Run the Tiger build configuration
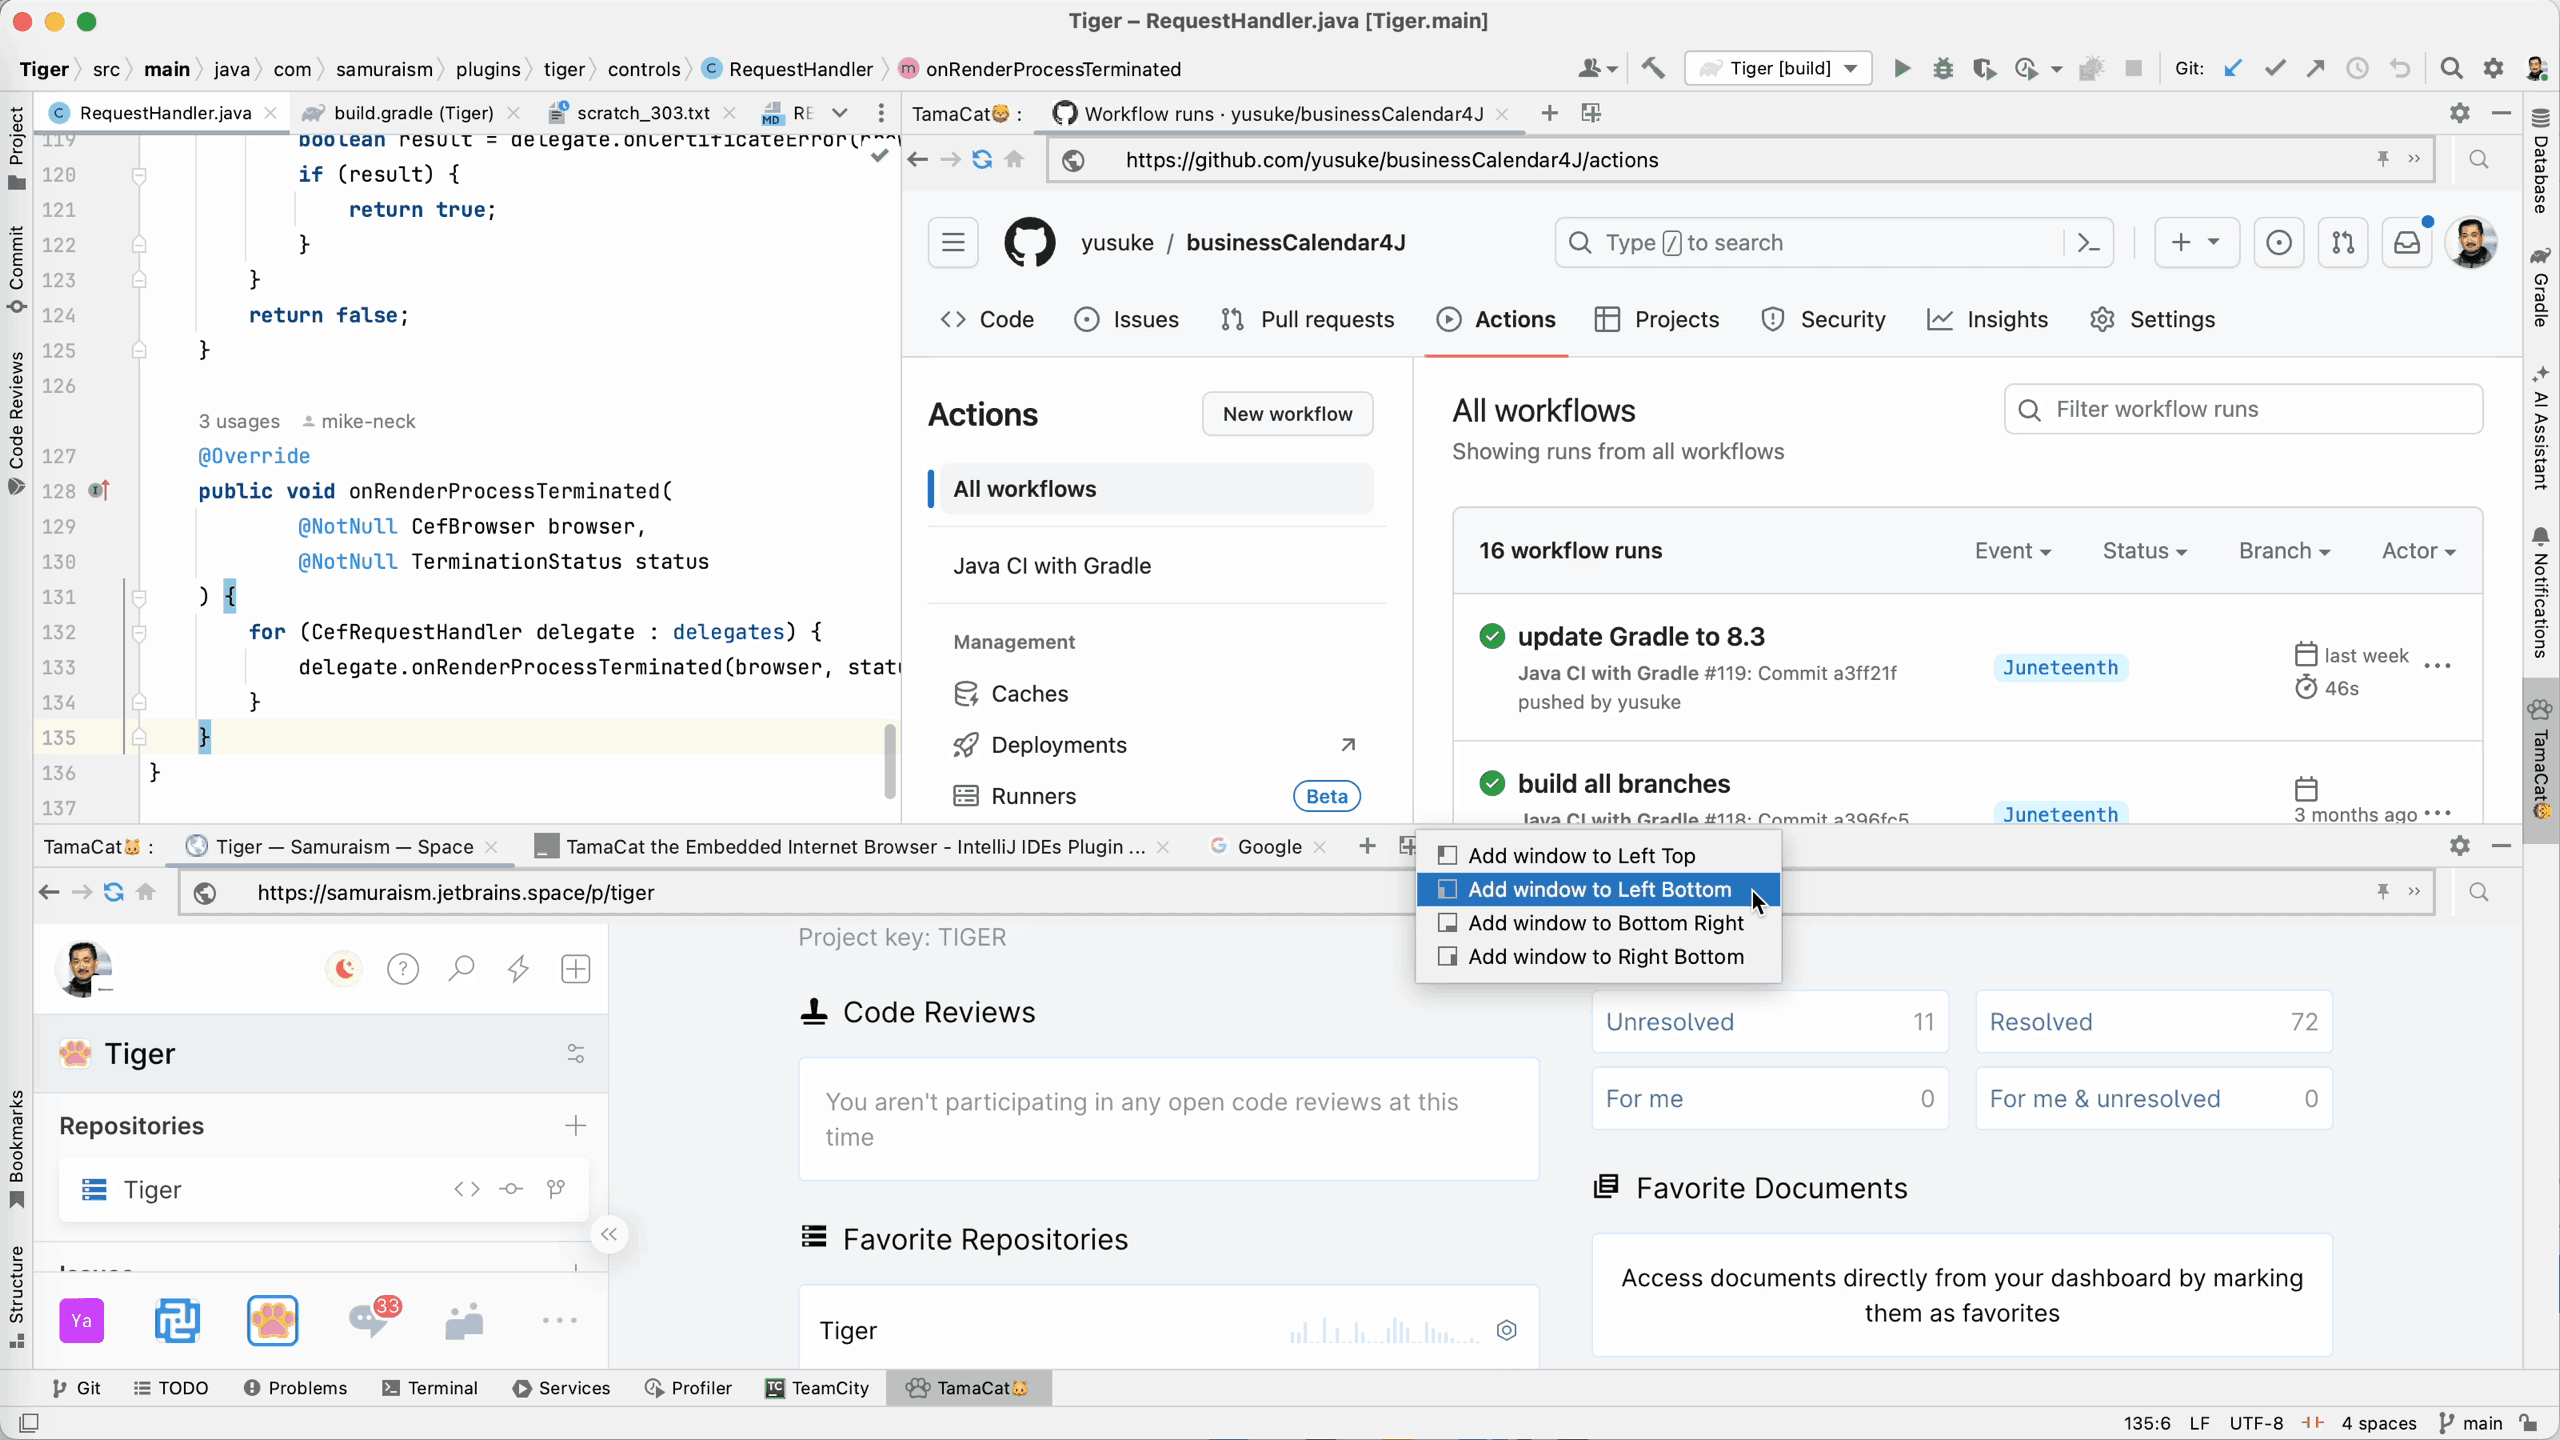 pyautogui.click(x=1901, y=69)
